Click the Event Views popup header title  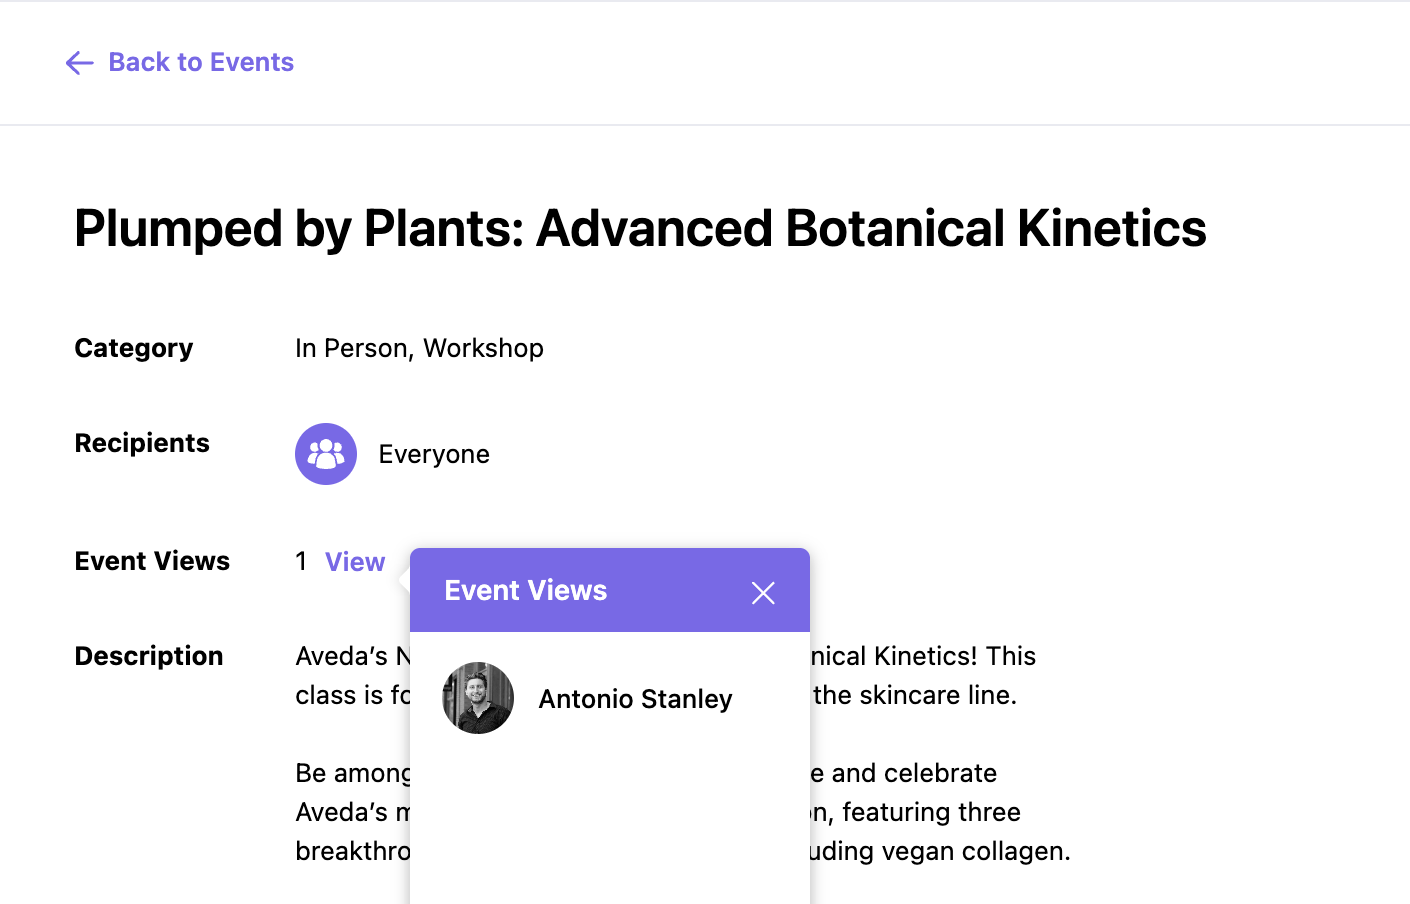tap(526, 590)
